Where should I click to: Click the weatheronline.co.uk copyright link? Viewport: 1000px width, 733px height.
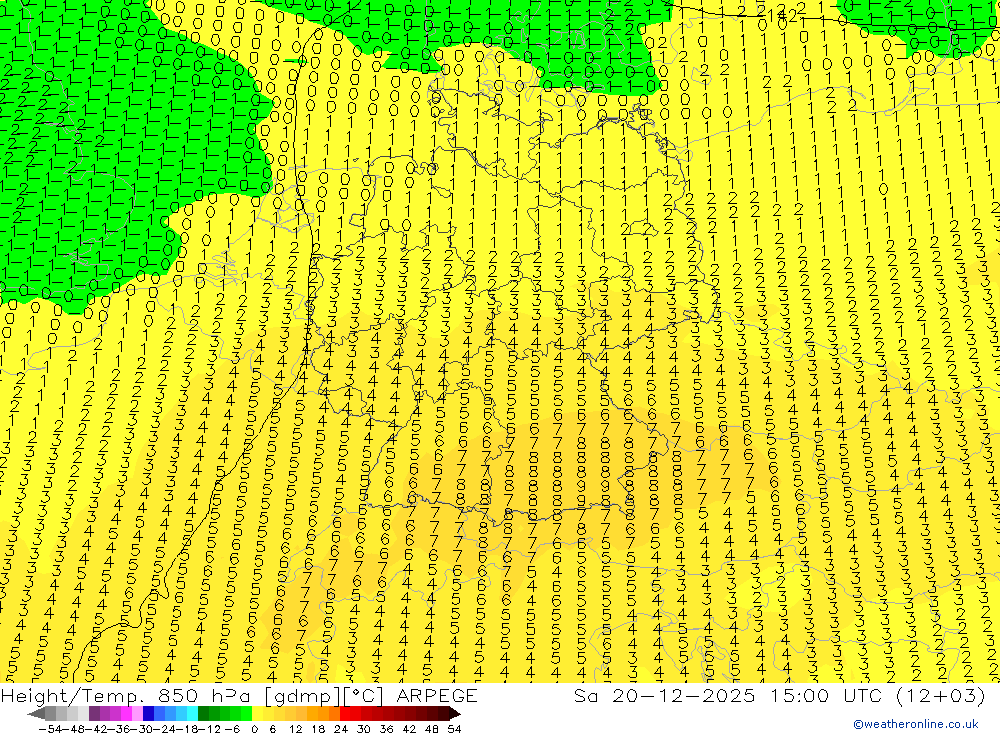point(915,724)
